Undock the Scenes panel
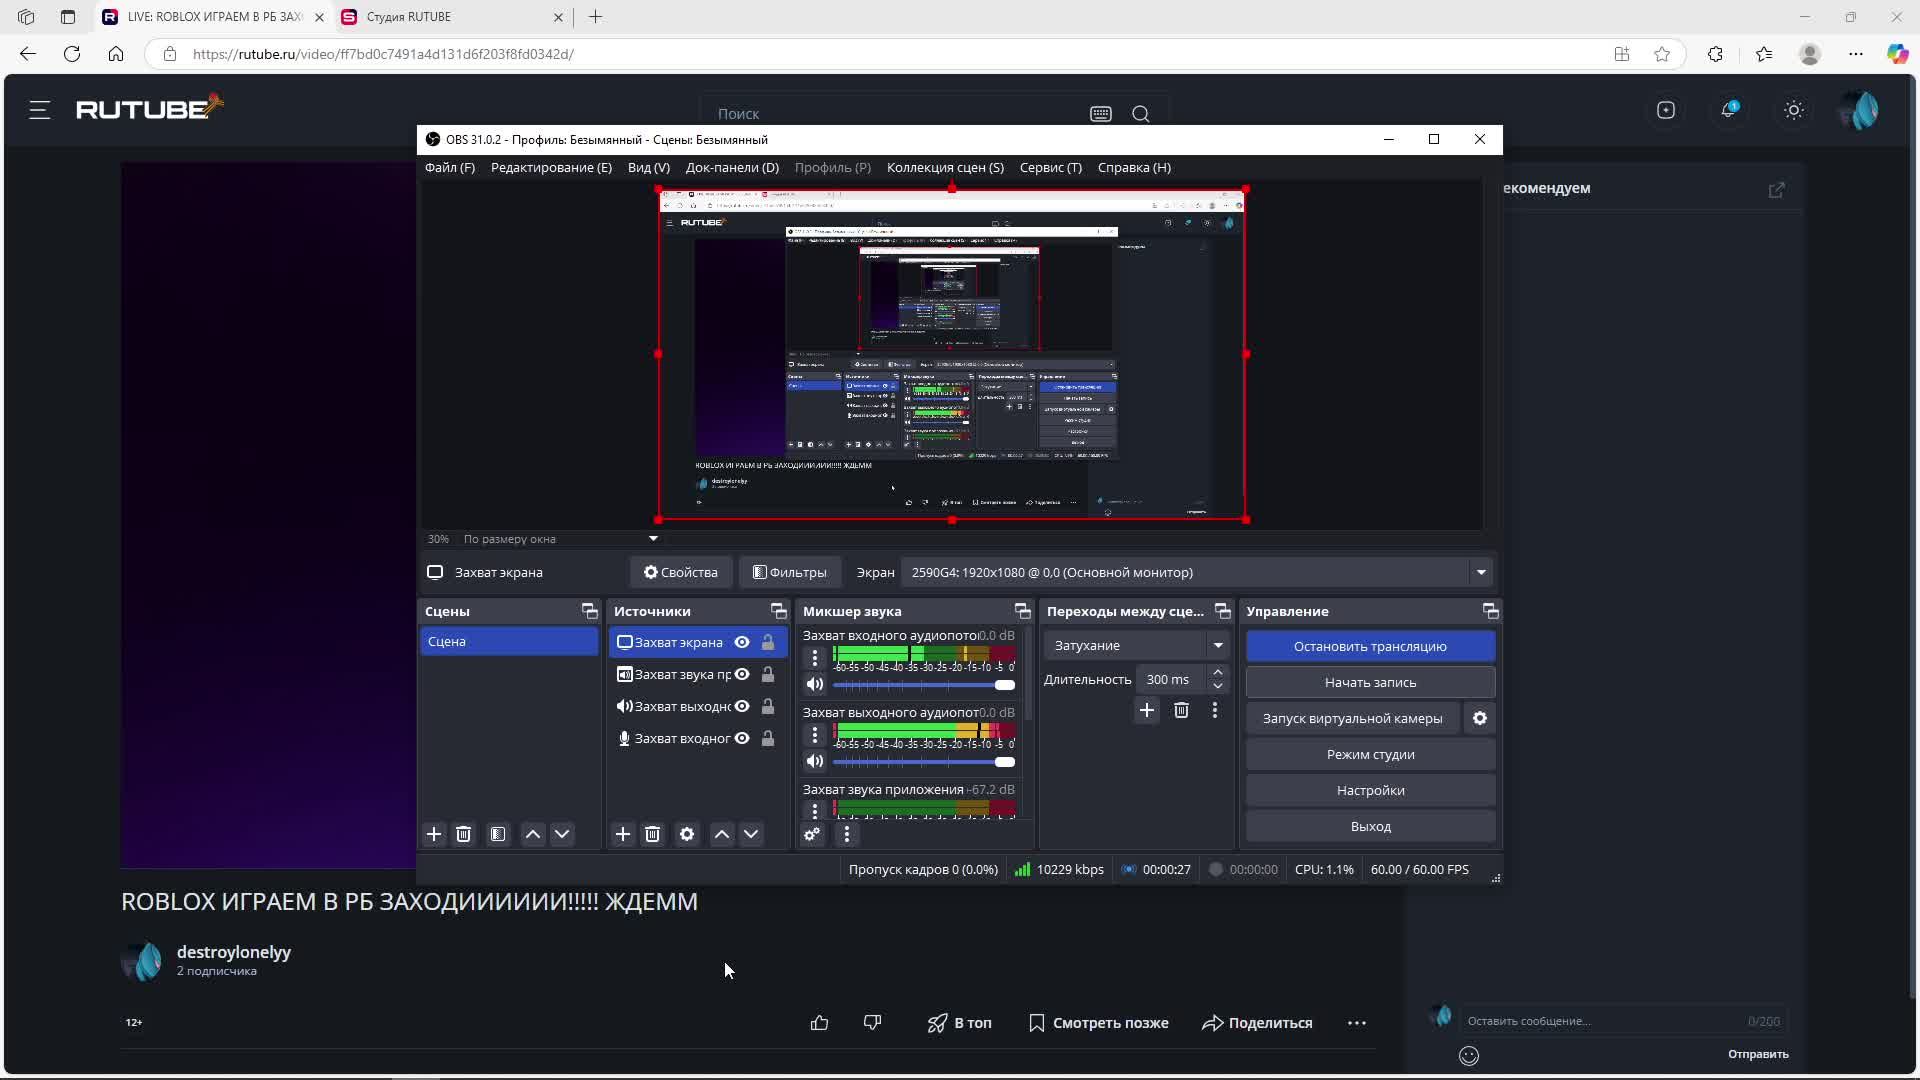The image size is (1920, 1080). [589, 611]
